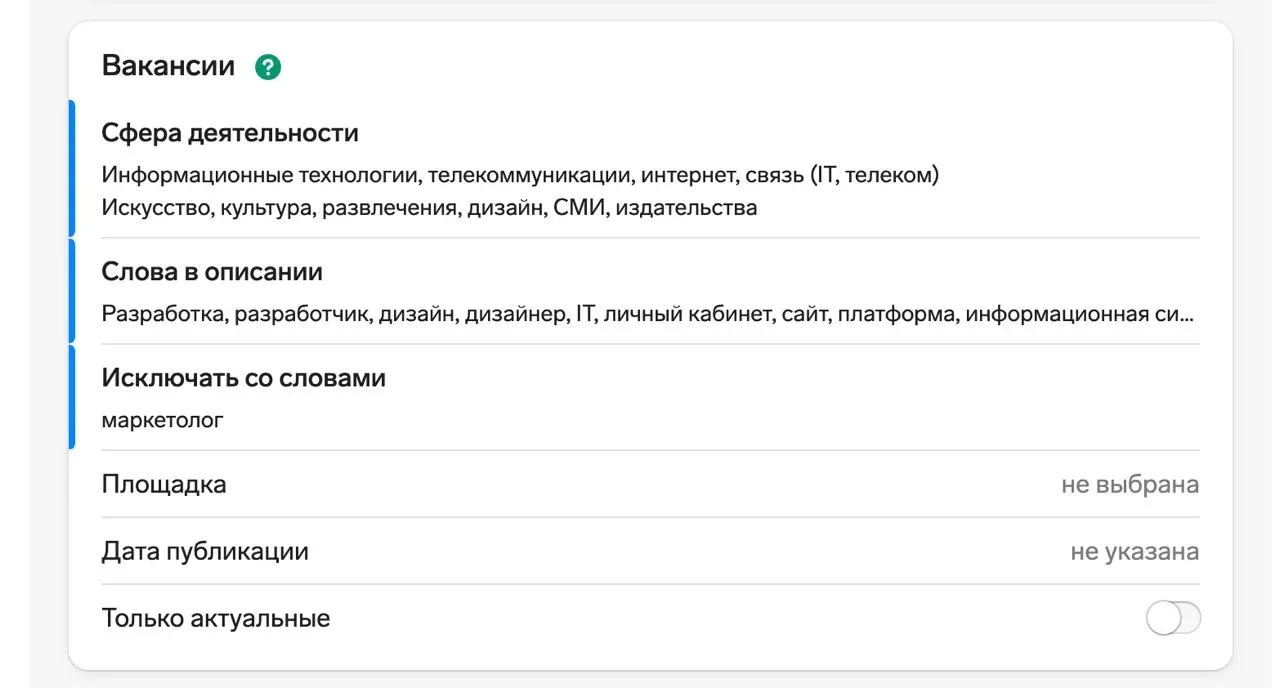Open the Дата публикации filter row

coord(205,551)
